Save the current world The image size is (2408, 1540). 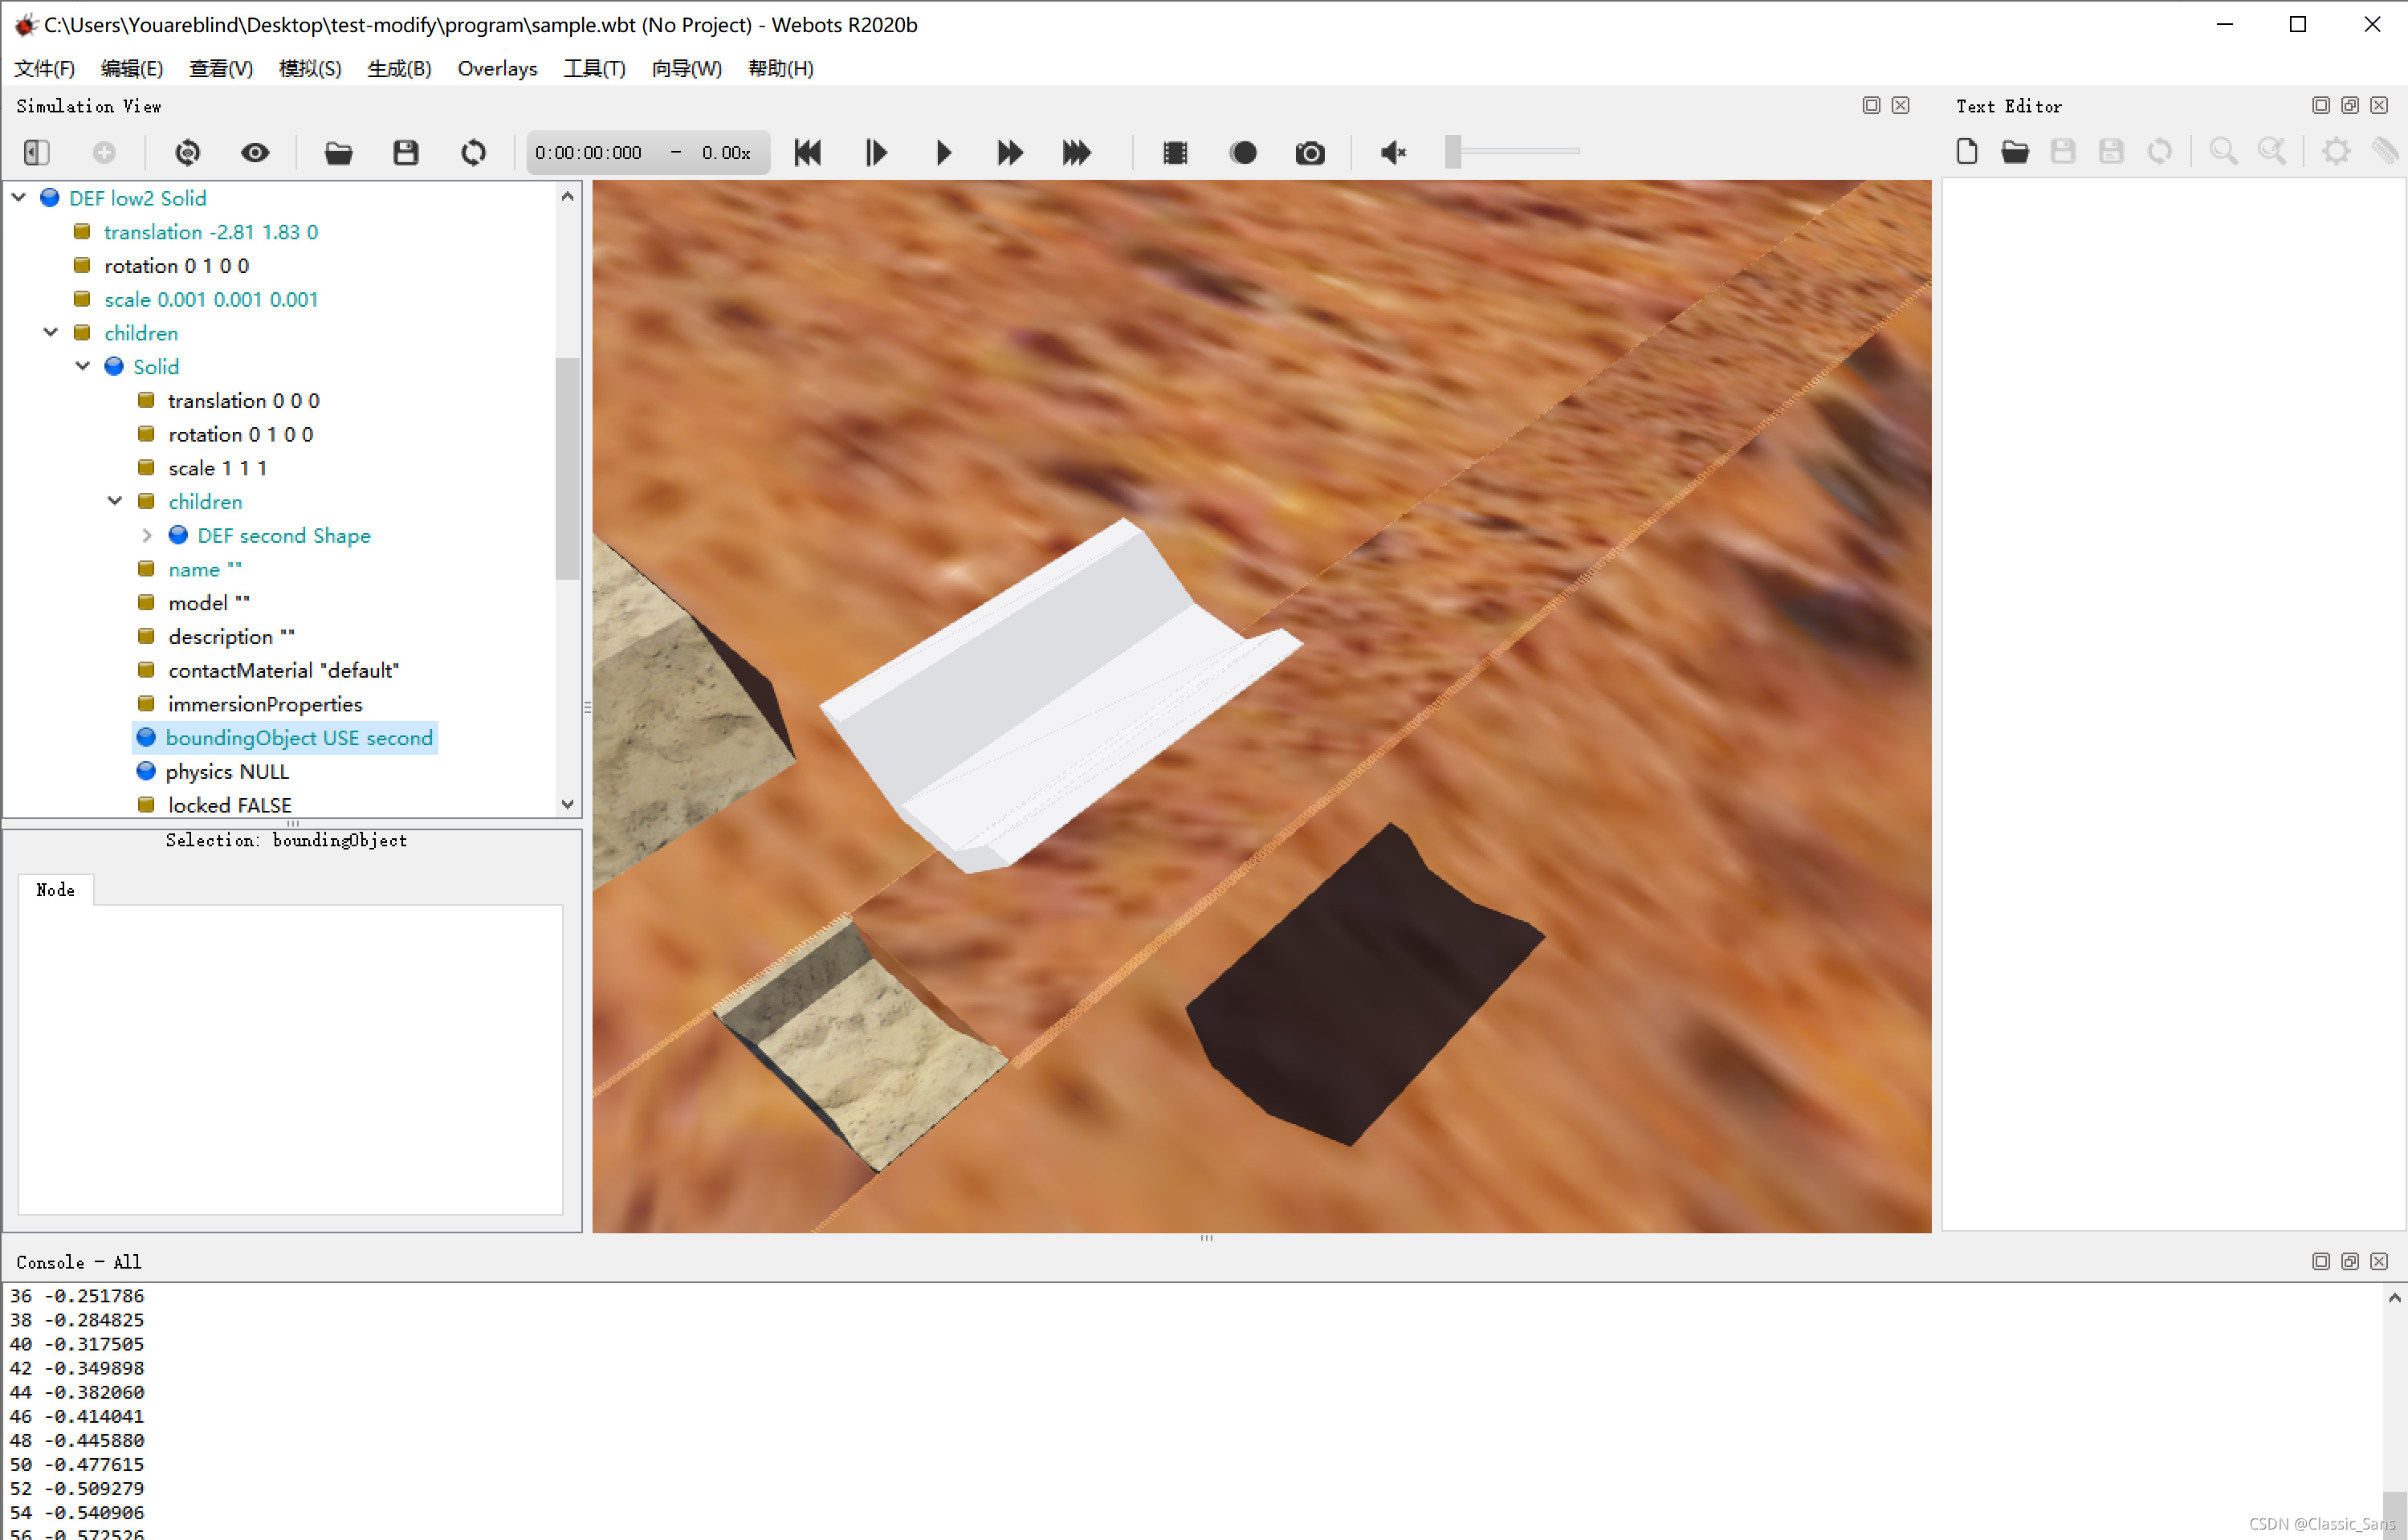click(x=406, y=152)
